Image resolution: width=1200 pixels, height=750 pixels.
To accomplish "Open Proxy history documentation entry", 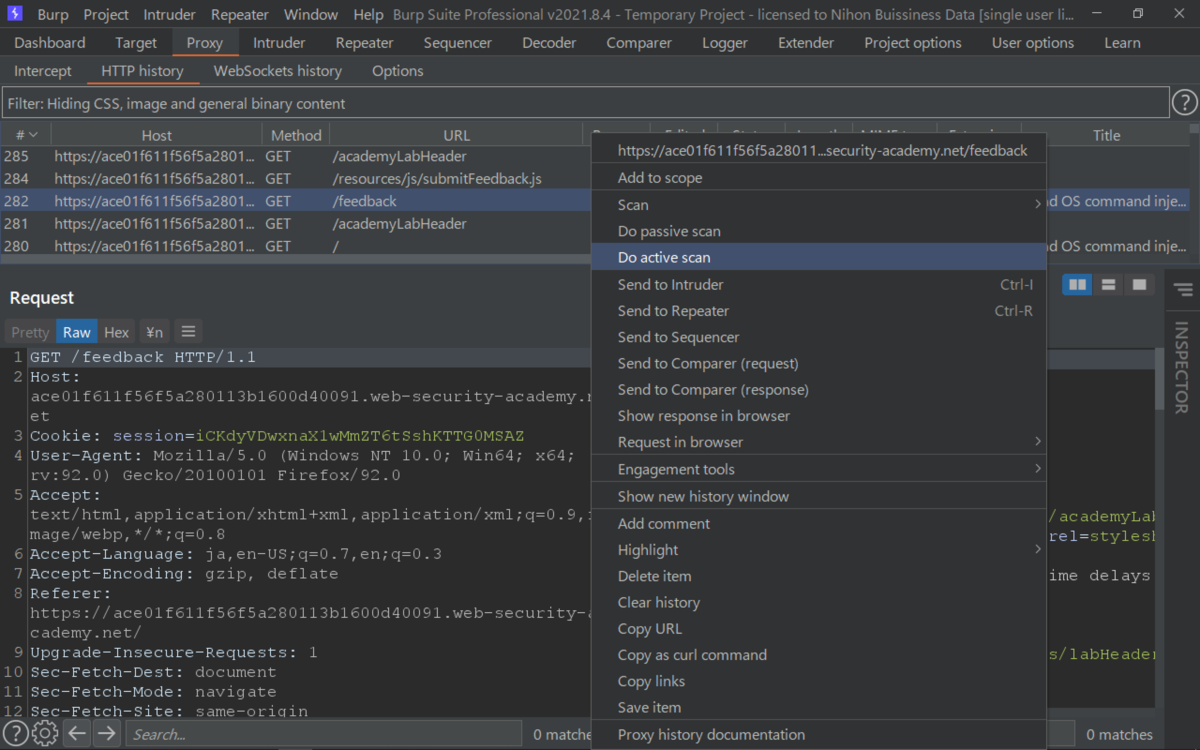I will pos(818,735).
